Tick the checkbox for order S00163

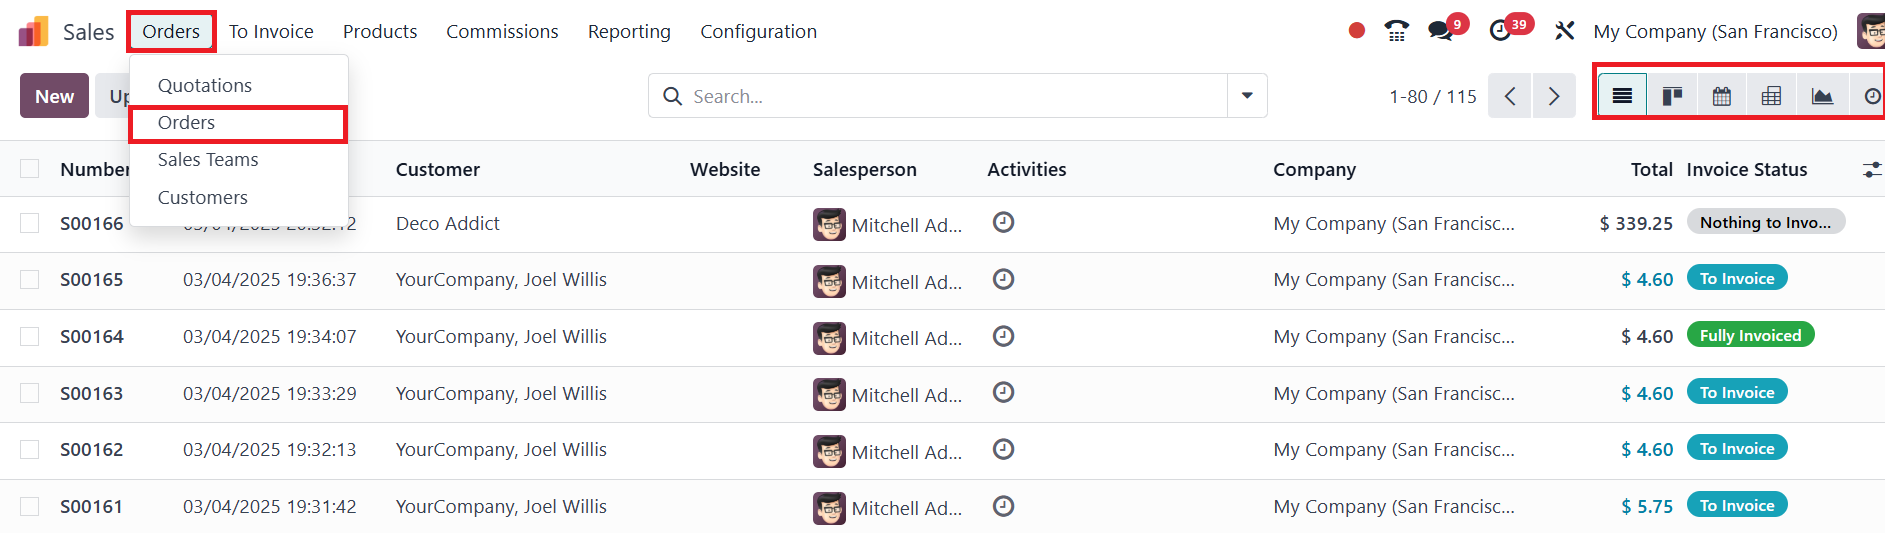30,393
